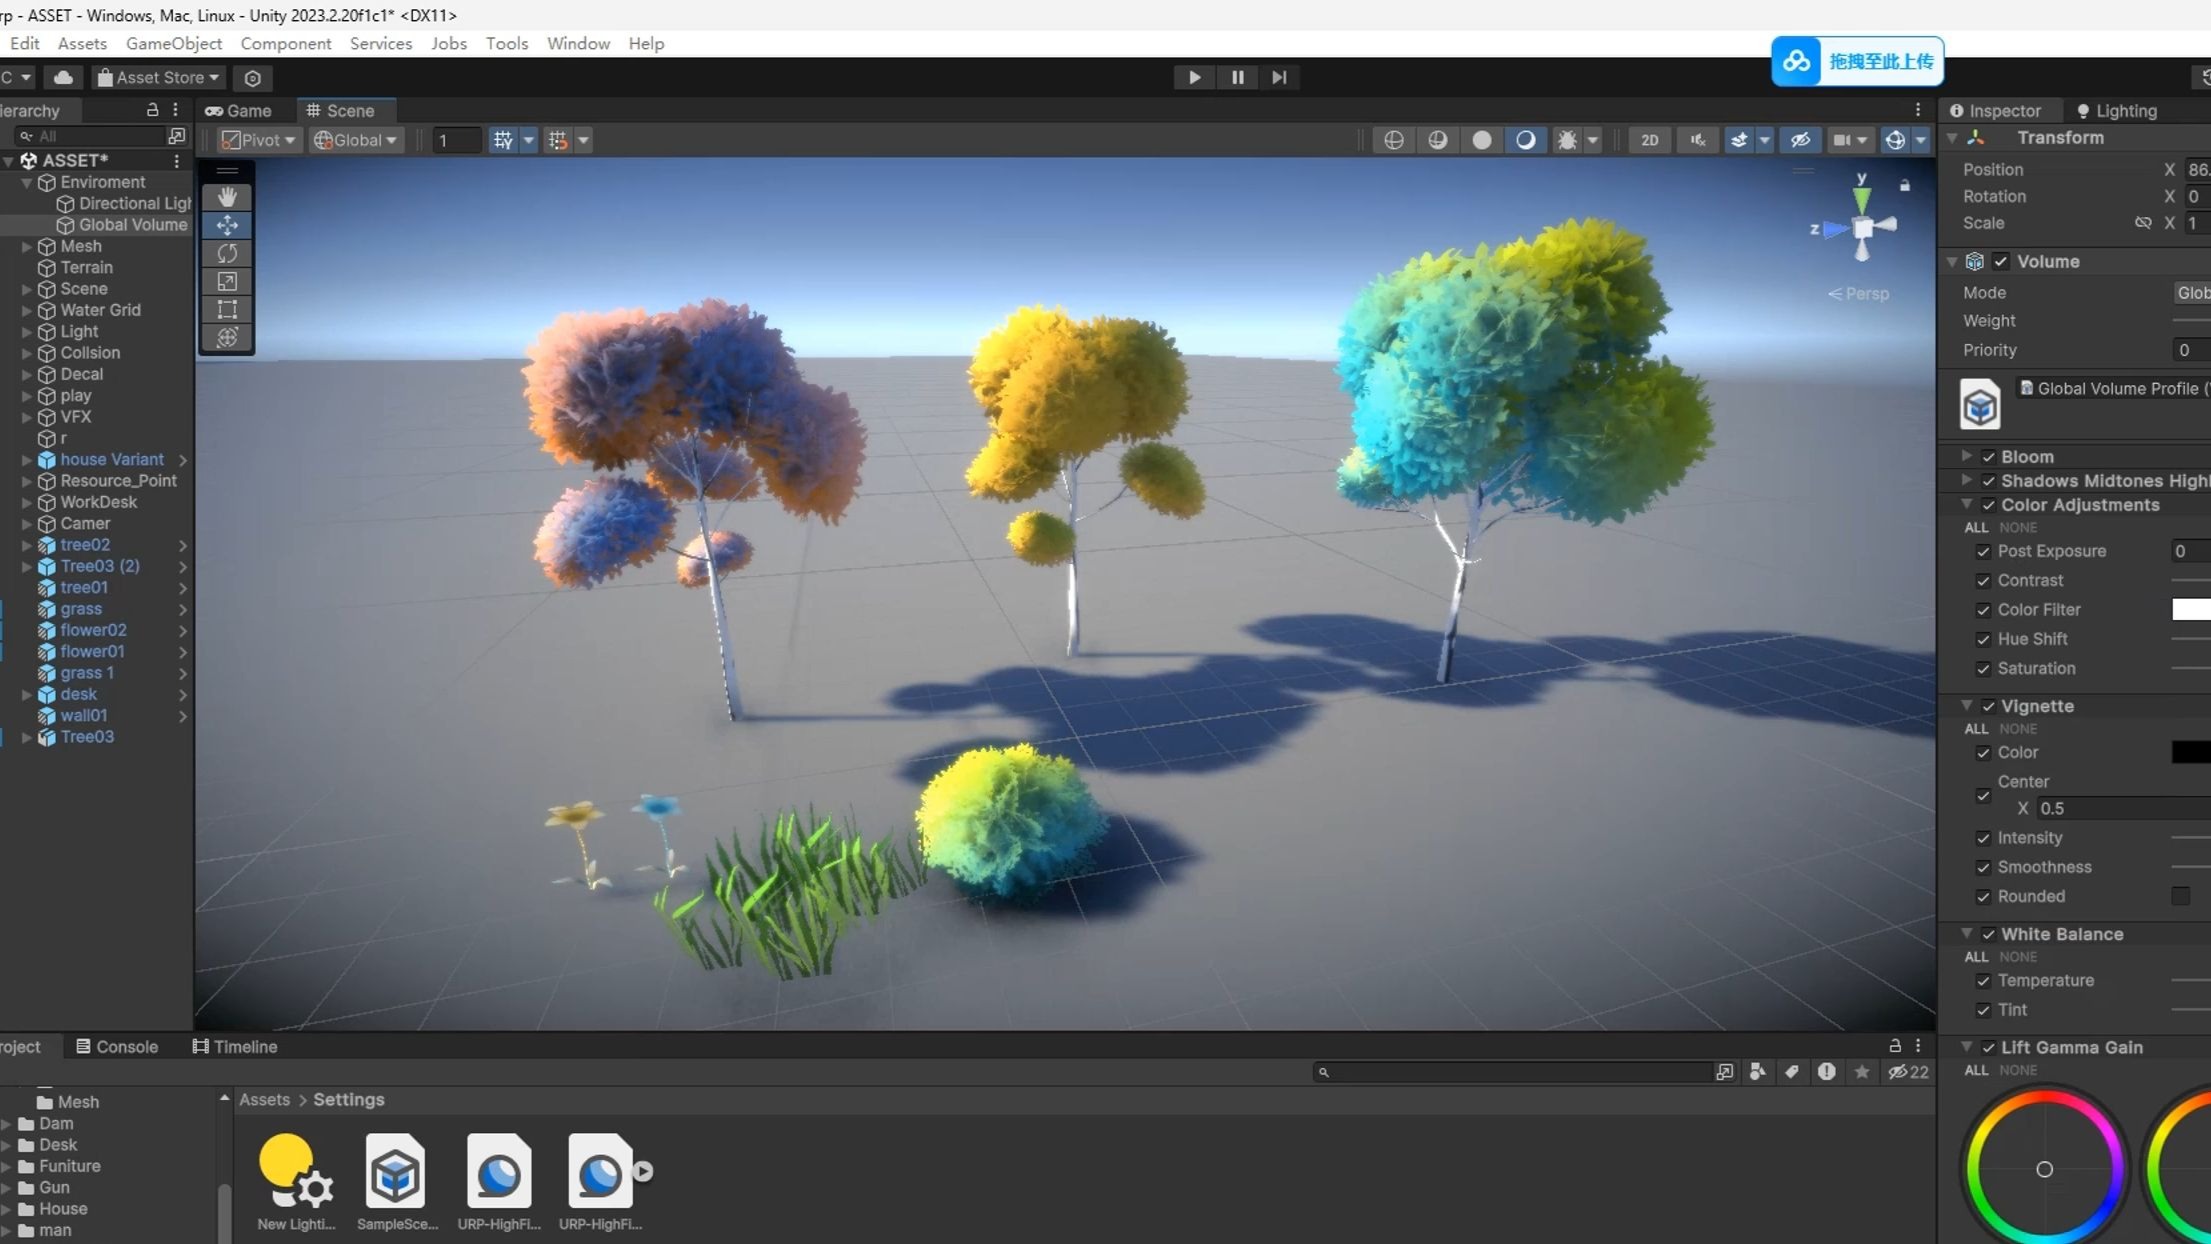The height and width of the screenshot is (1244, 2211).
Task: Open scene camera settings icon
Action: 1841,140
